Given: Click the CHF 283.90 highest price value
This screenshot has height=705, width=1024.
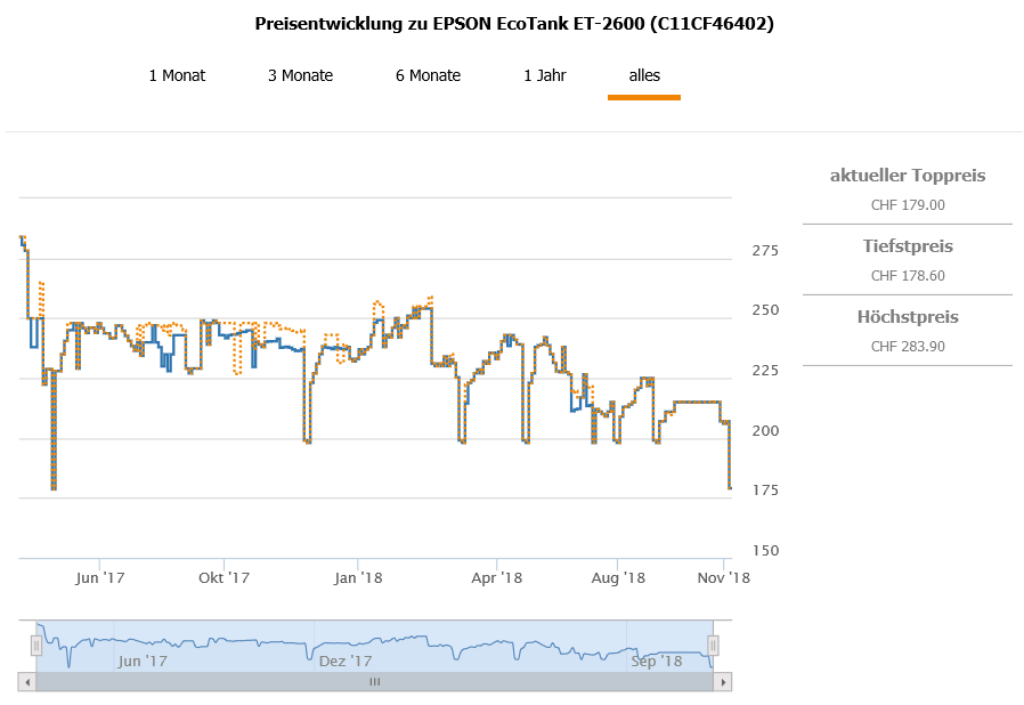Looking at the screenshot, I should click(907, 346).
